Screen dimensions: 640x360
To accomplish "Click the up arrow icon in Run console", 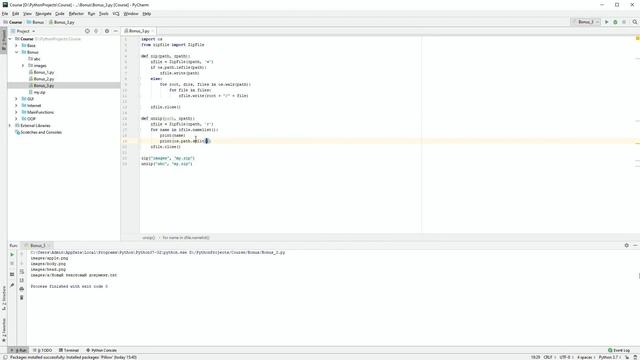I will click(x=22, y=254).
